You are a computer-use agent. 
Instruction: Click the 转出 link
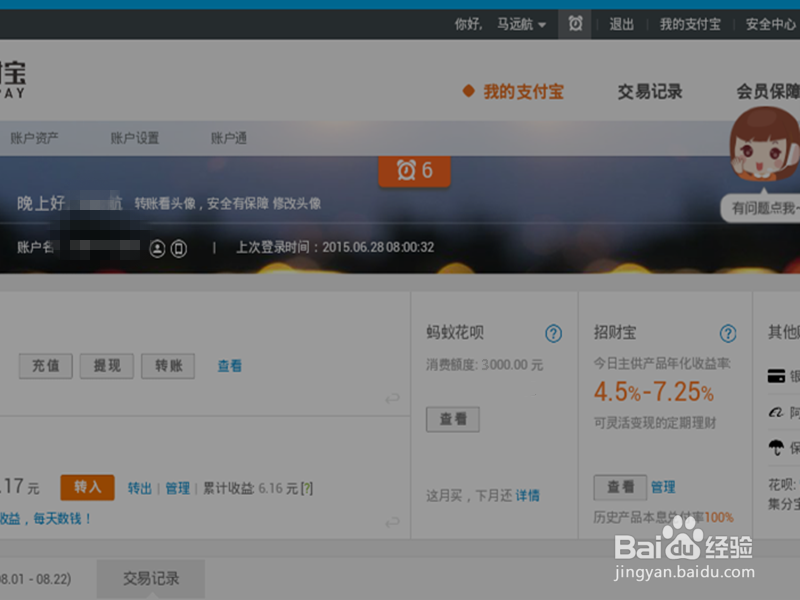(139, 488)
